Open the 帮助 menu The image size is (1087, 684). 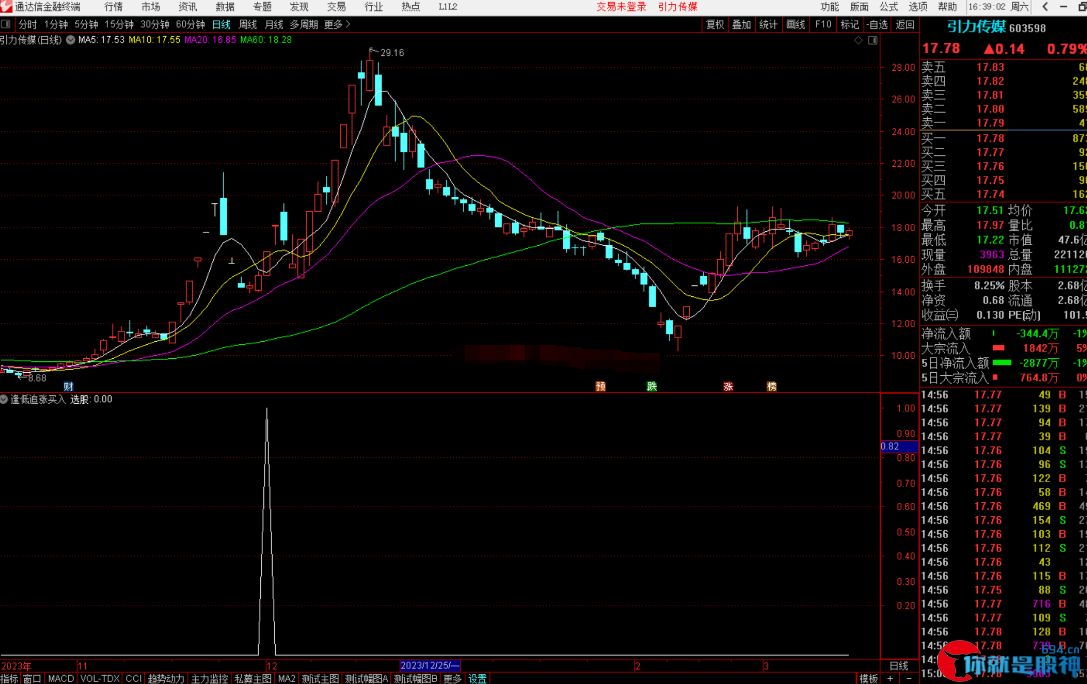coord(948,6)
